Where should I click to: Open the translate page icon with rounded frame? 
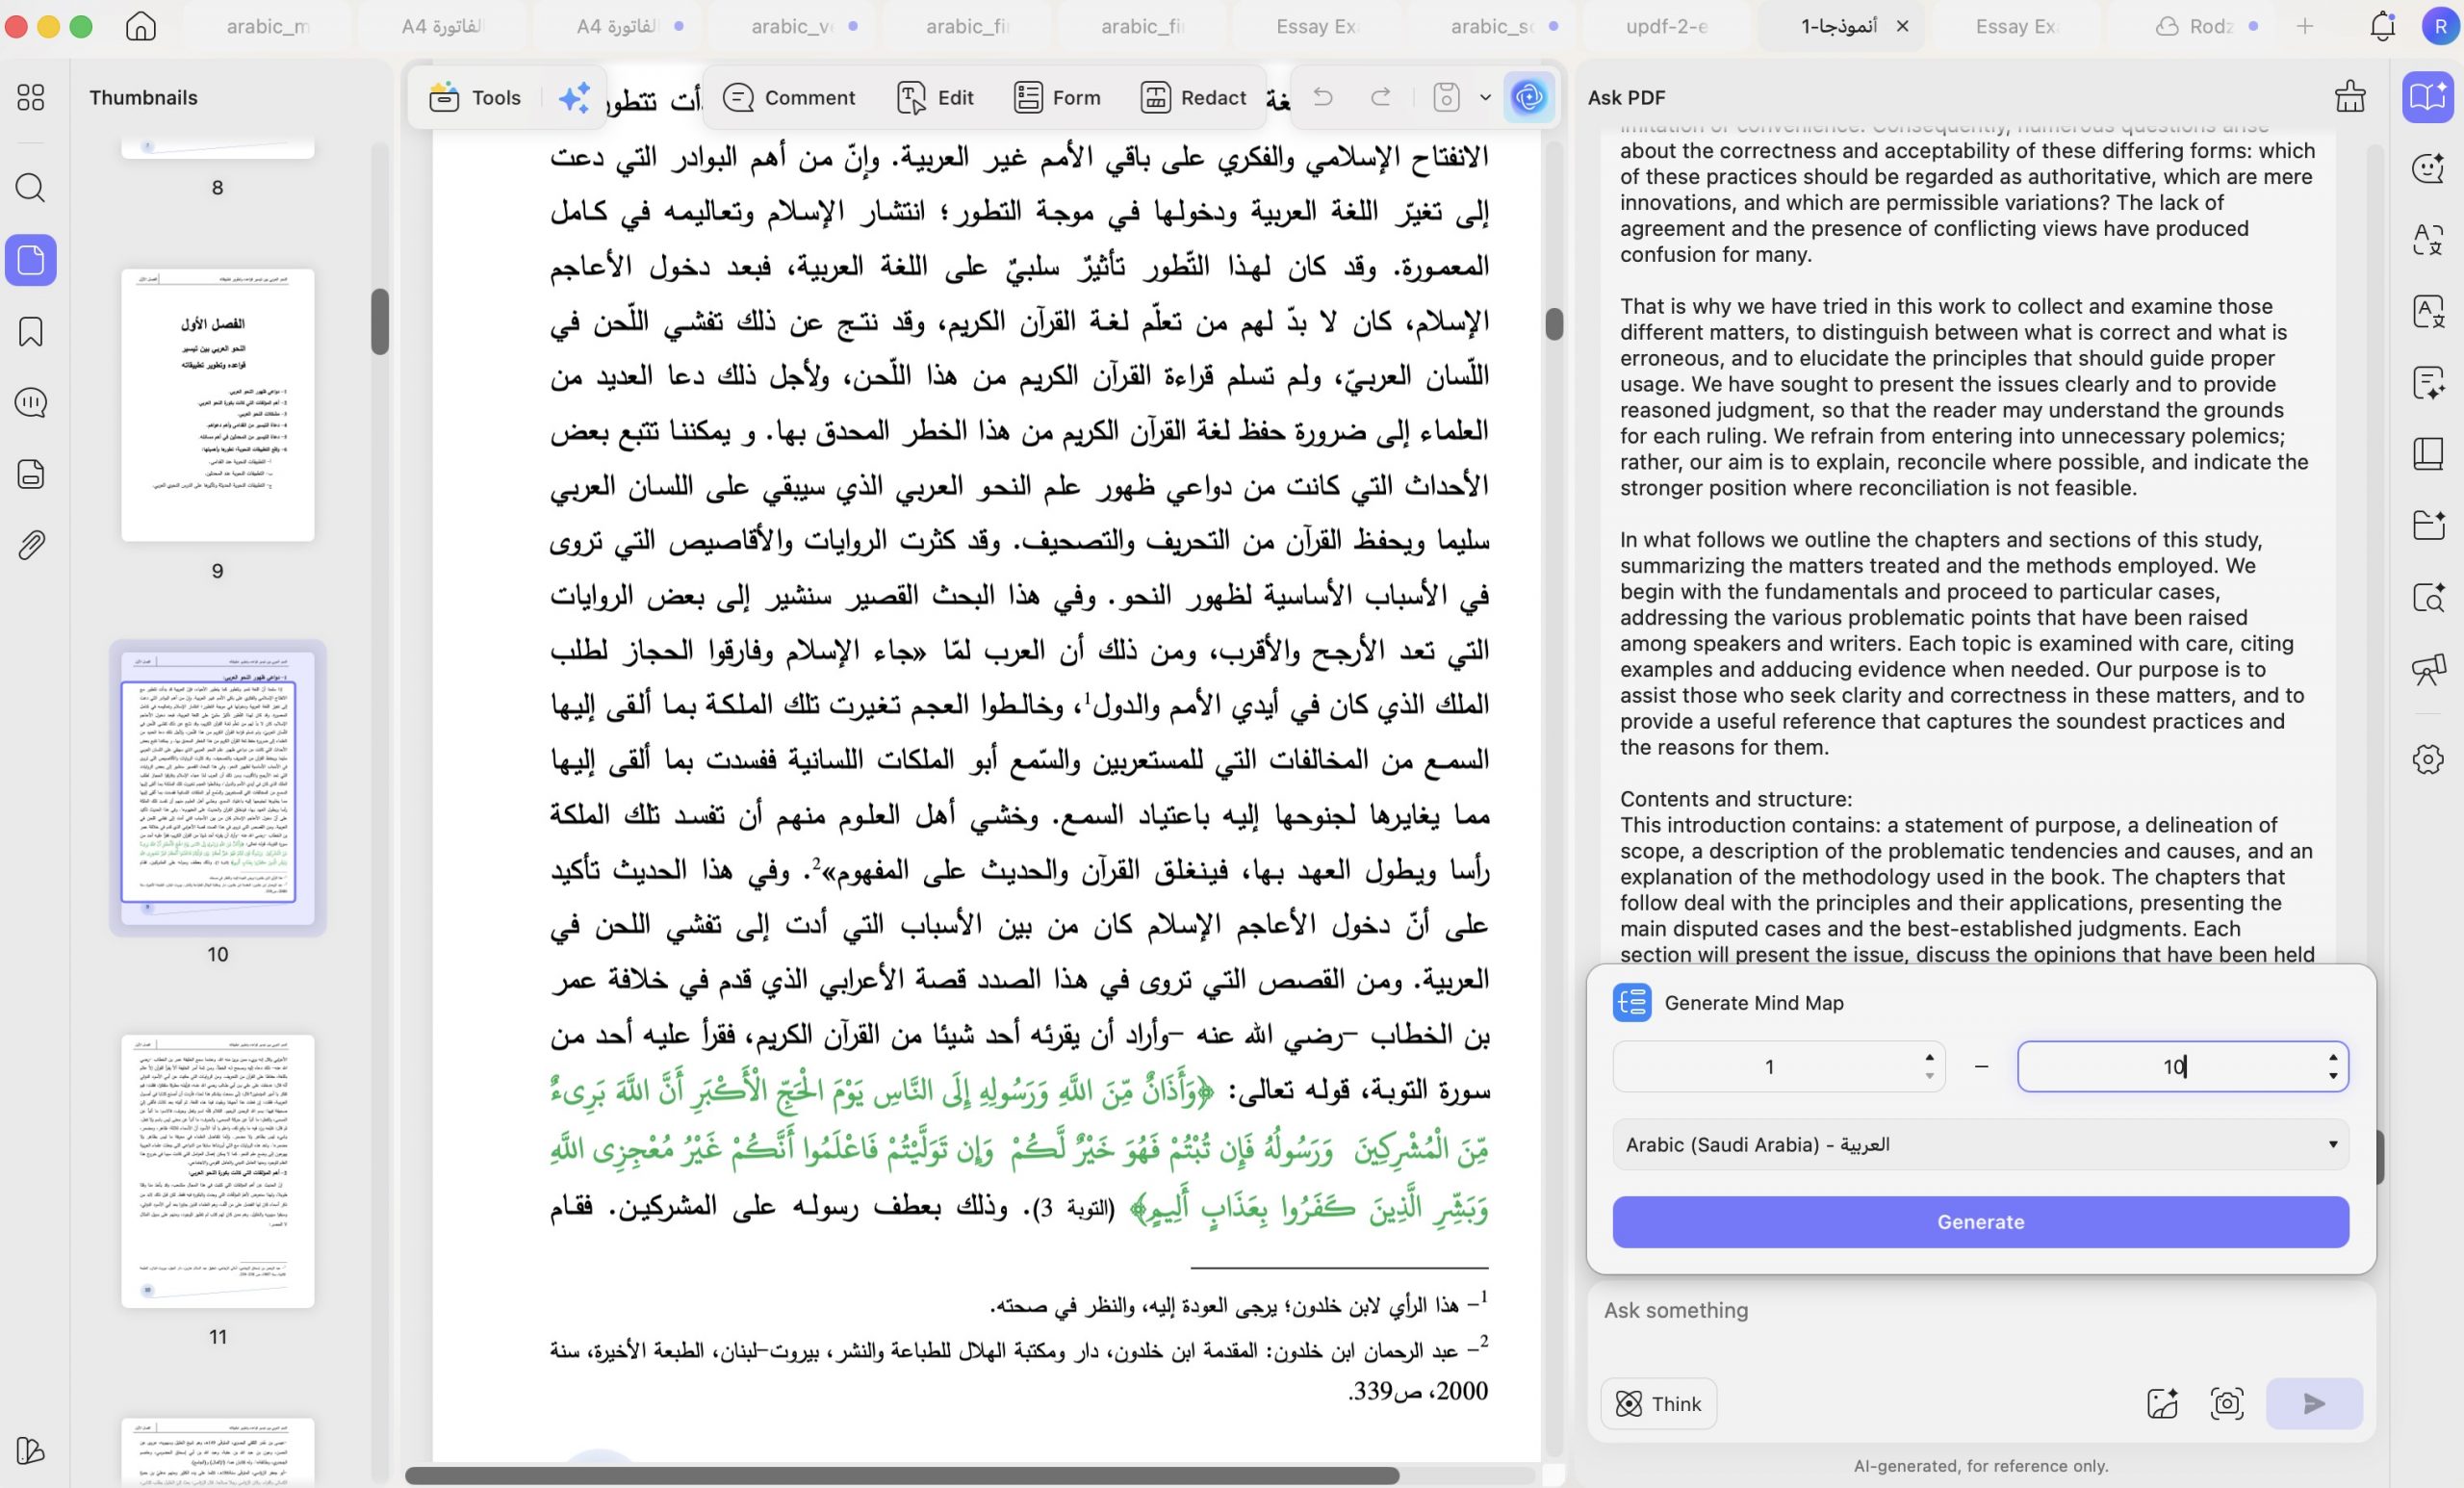pyautogui.click(x=2428, y=311)
